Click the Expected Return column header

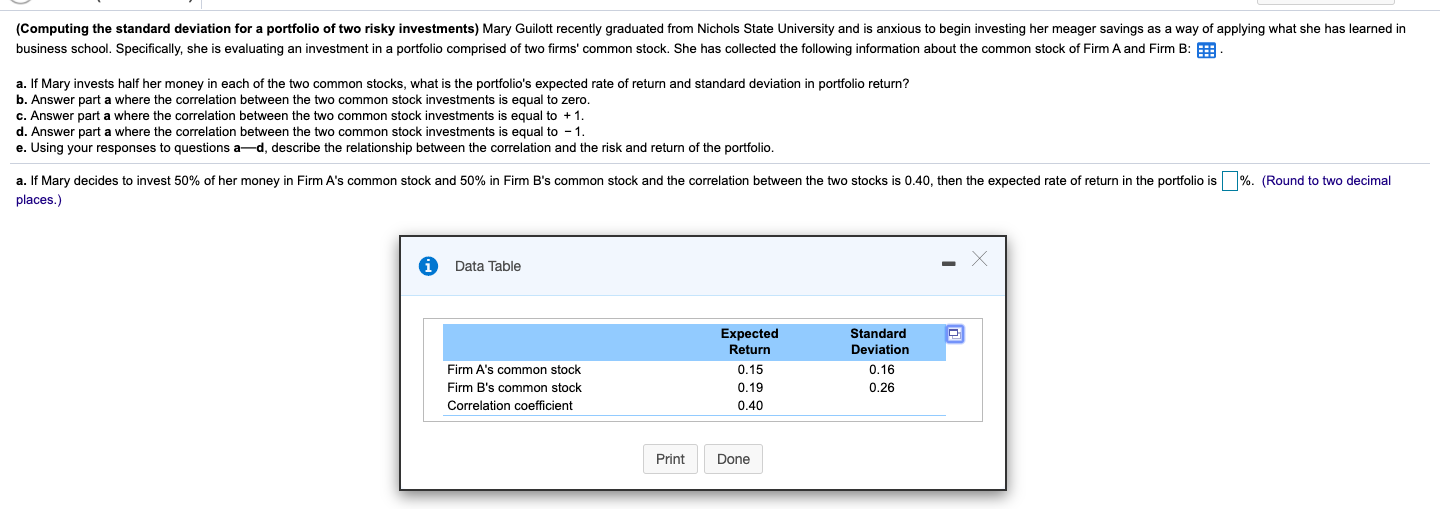point(749,342)
